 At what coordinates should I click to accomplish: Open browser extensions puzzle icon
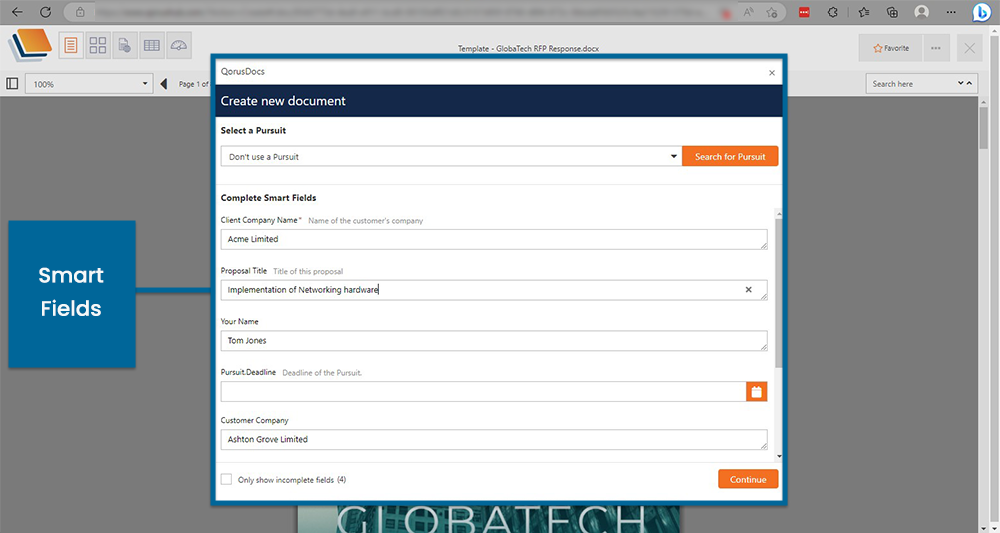coord(833,12)
